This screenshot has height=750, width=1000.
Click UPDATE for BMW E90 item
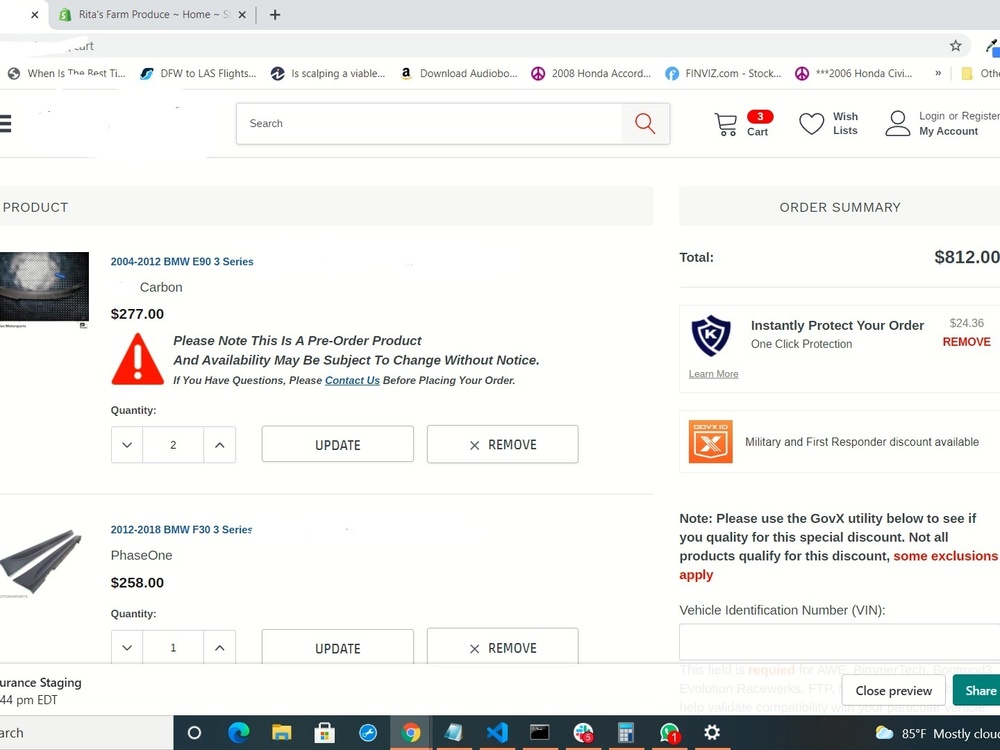[337, 445]
